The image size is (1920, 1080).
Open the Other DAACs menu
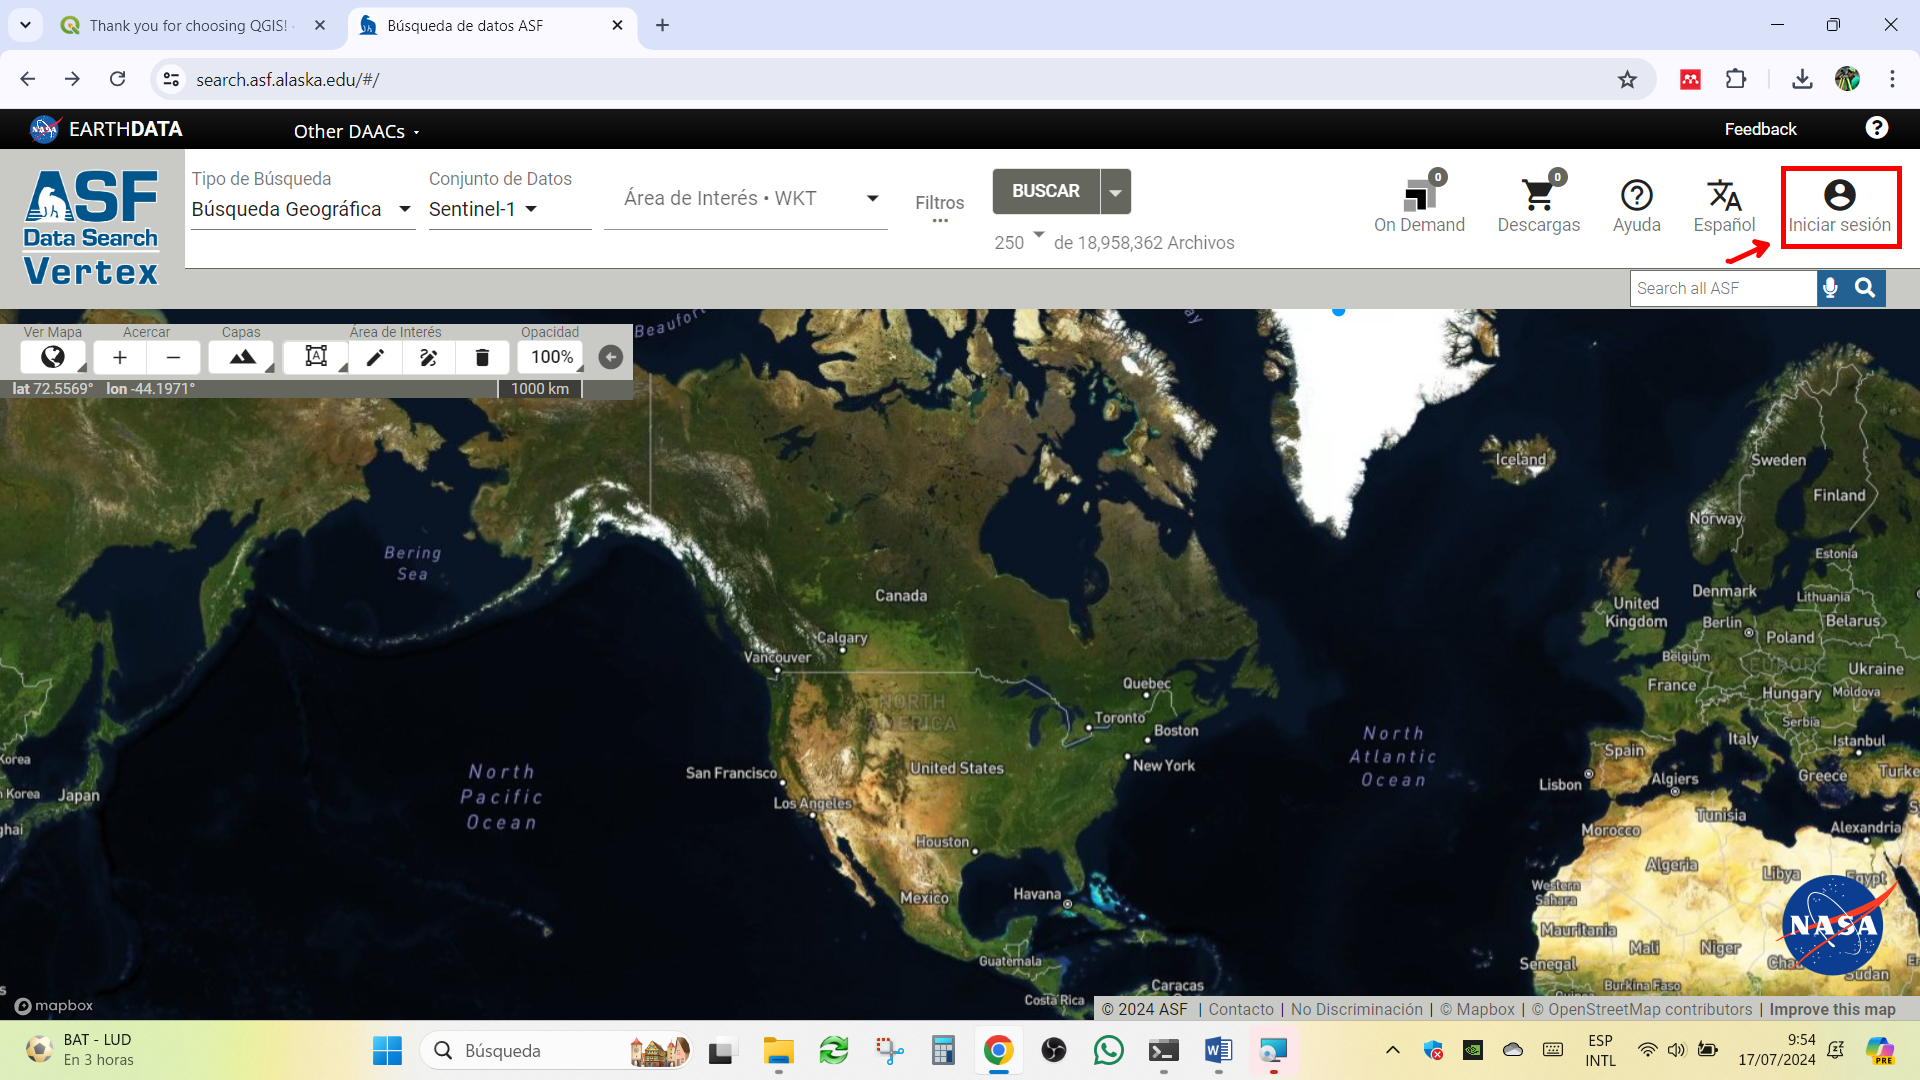(x=356, y=131)
